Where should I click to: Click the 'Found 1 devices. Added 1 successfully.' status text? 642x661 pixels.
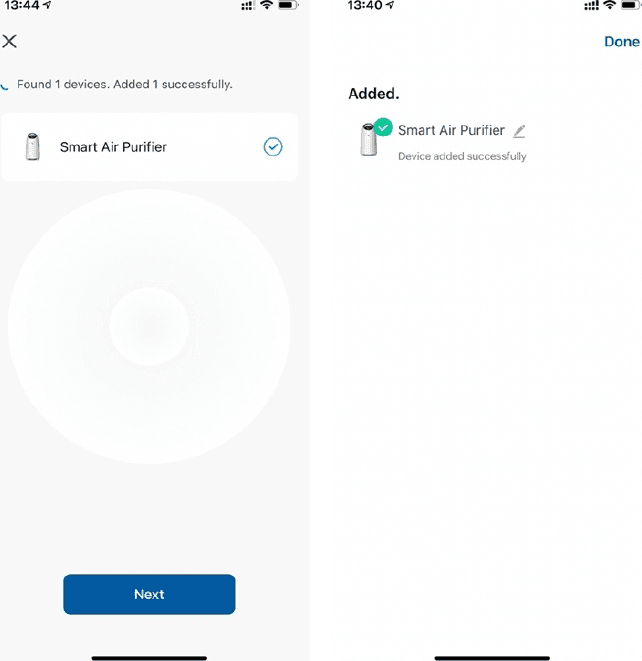(125, 84)
